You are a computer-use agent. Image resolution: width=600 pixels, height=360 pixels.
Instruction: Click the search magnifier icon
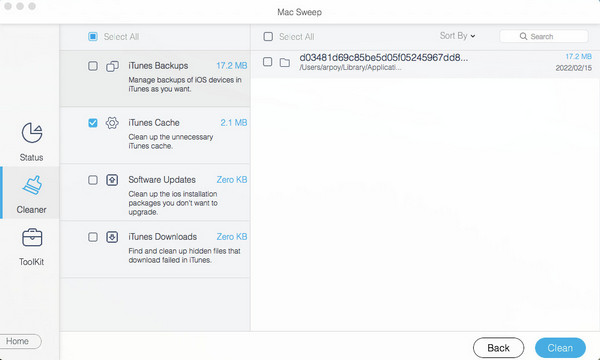click(x=523, y=36)
